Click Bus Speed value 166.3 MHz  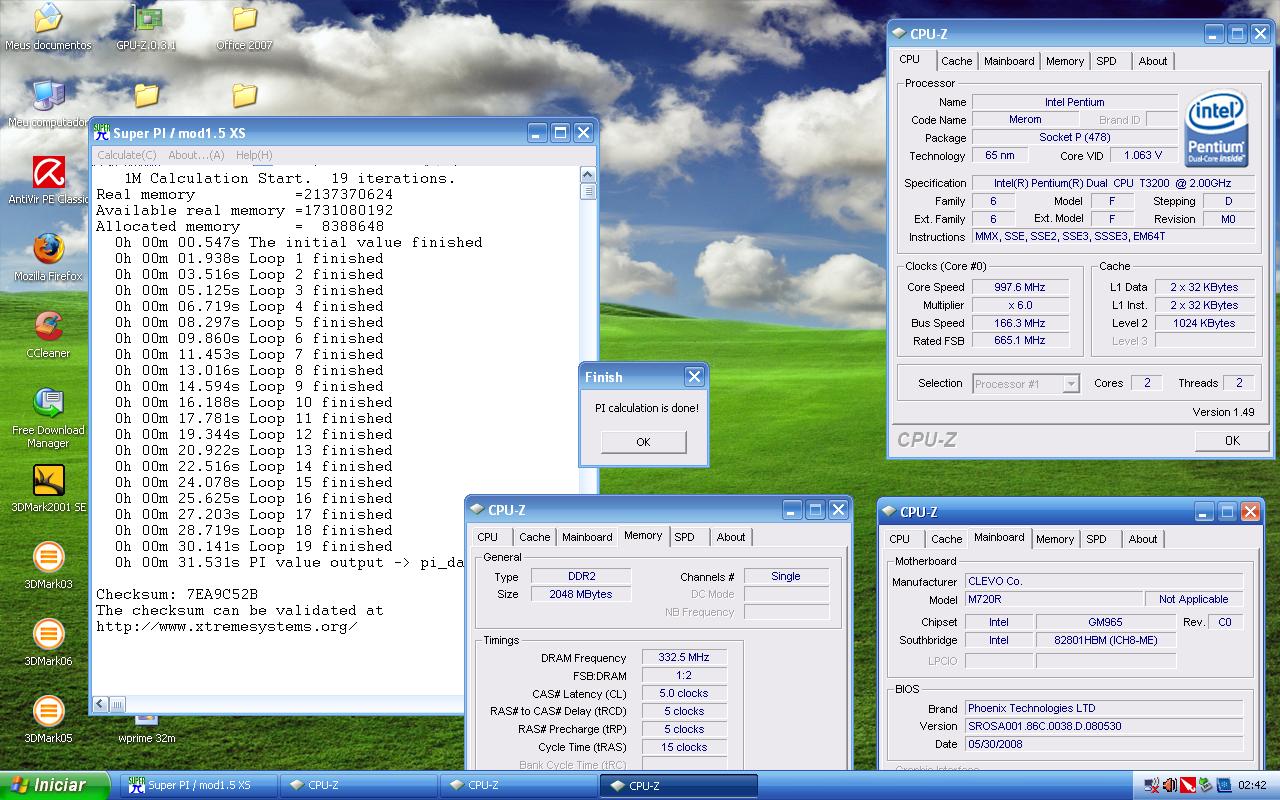click(x=1021, y=323)
